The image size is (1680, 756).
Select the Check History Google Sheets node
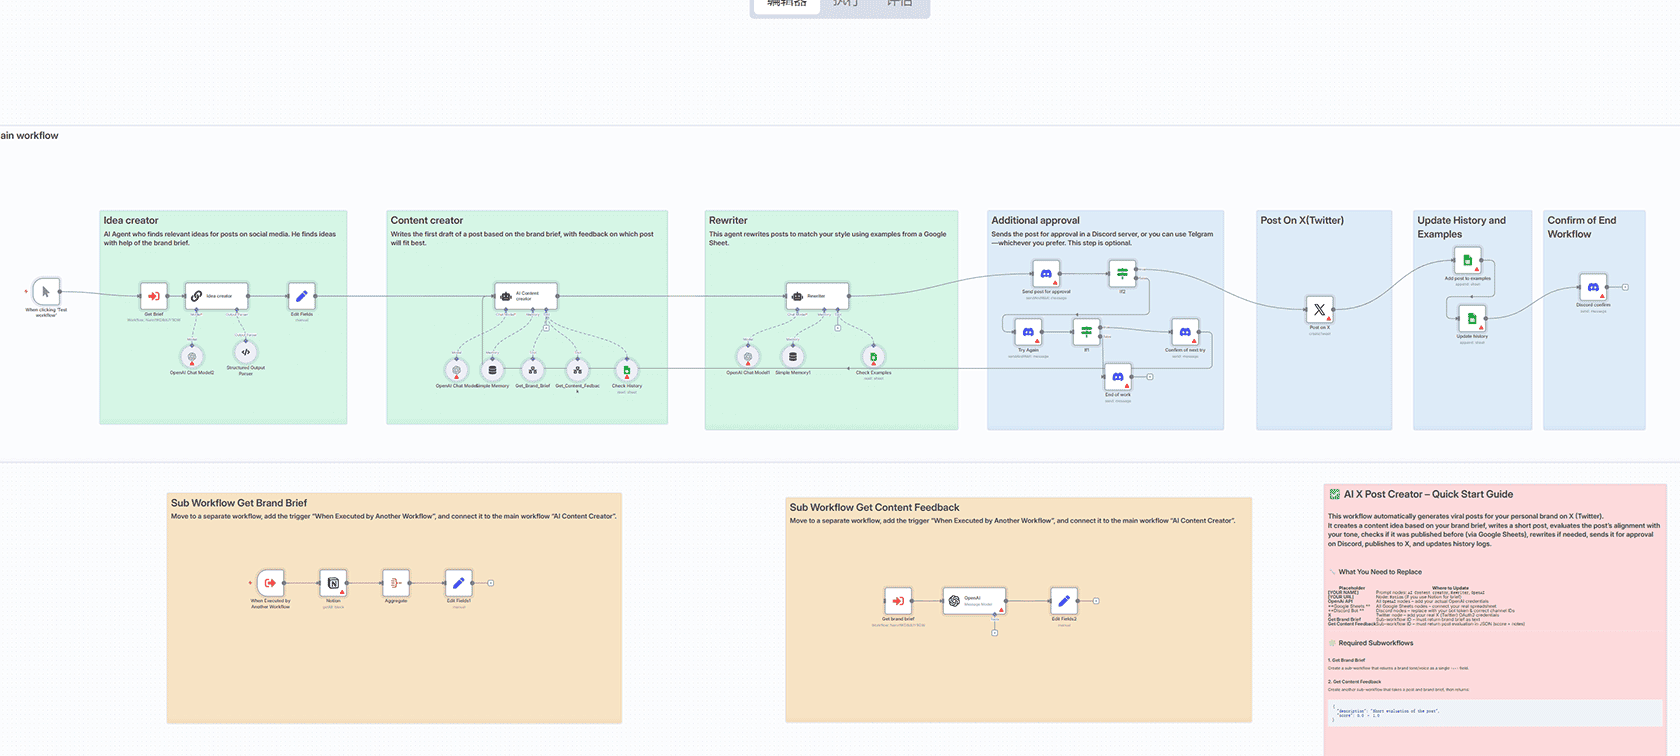tap(627, 370)
